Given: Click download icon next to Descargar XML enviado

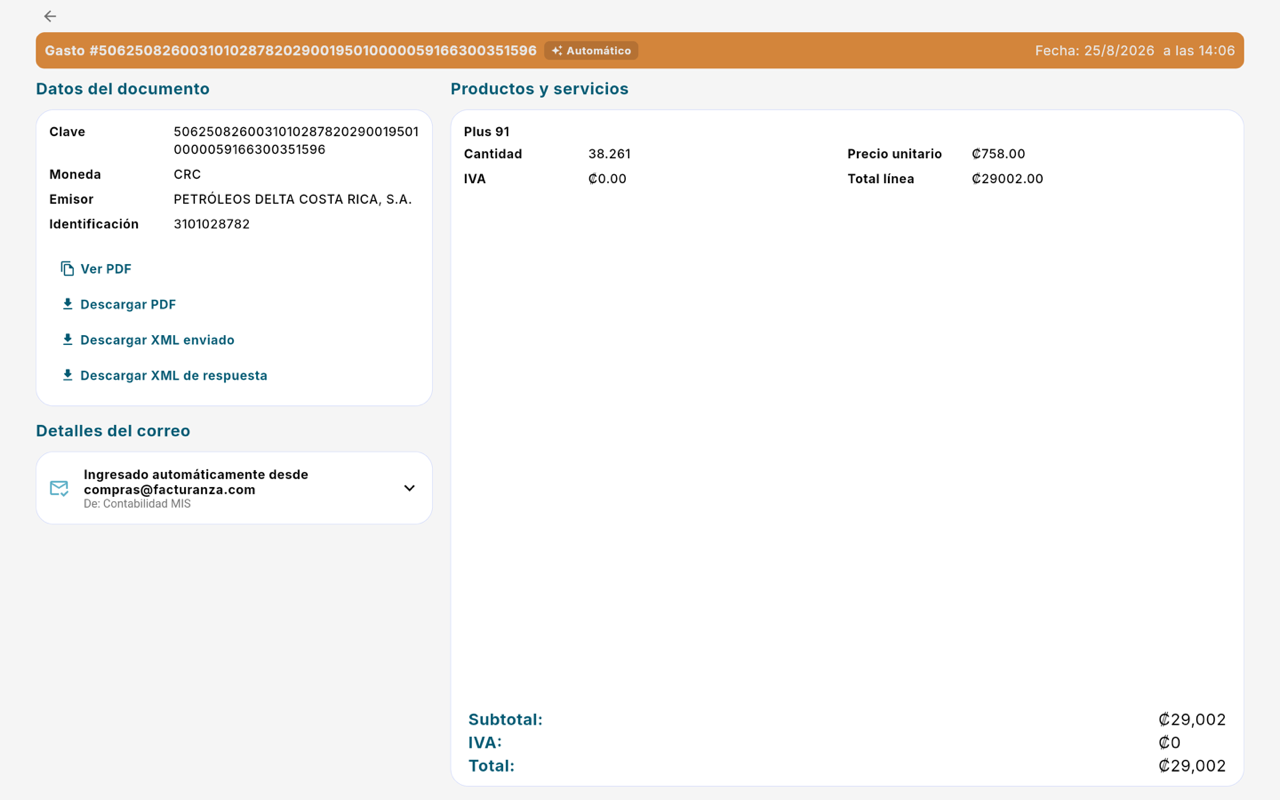Looking at the screenshot, I should (x=67, y=340).
